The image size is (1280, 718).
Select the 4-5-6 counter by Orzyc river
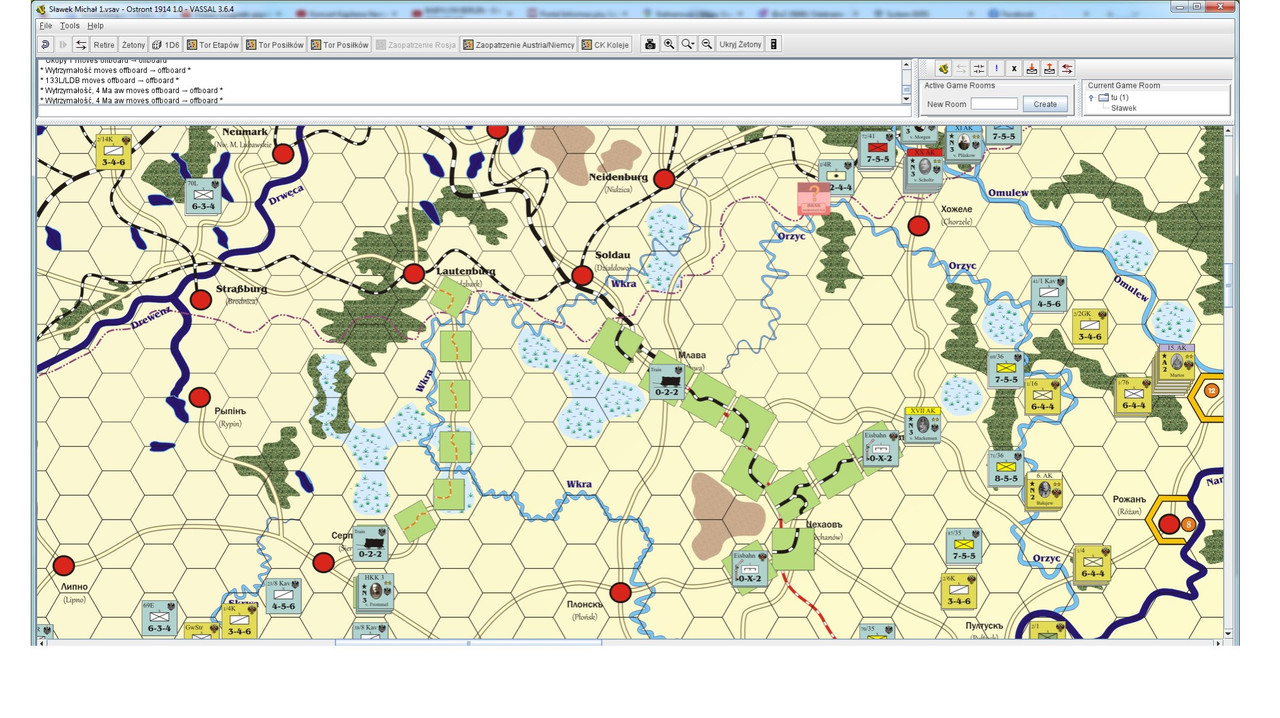(x=1048, y=293)
